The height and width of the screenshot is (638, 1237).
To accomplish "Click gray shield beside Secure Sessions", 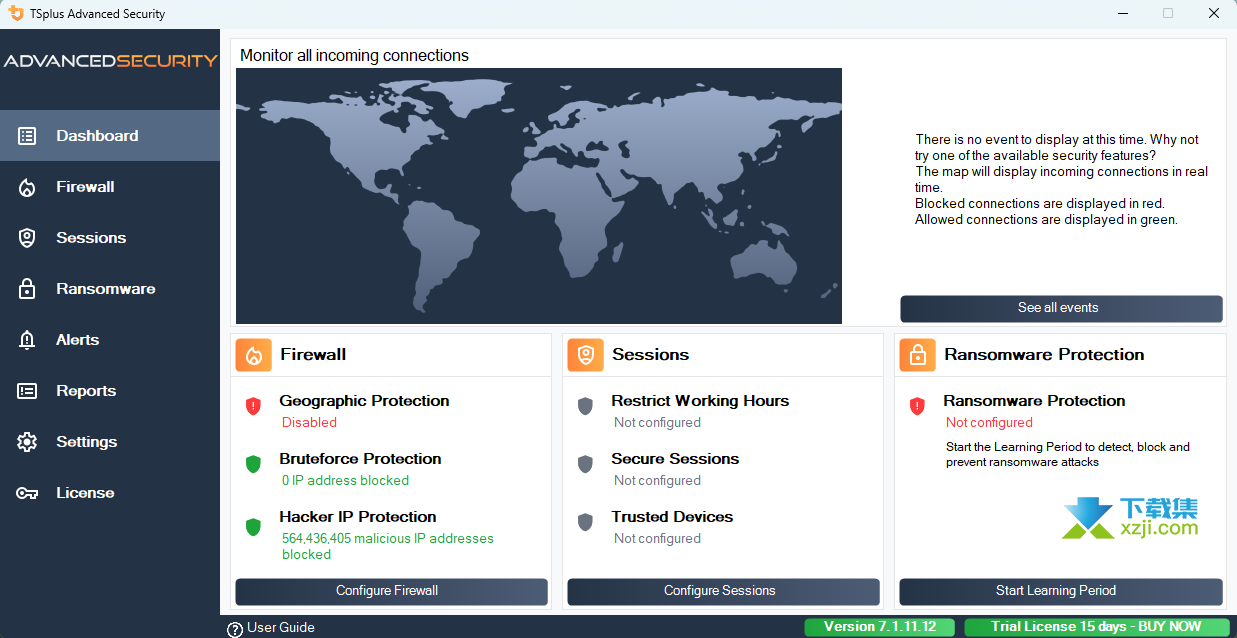I will coord(586,464).
